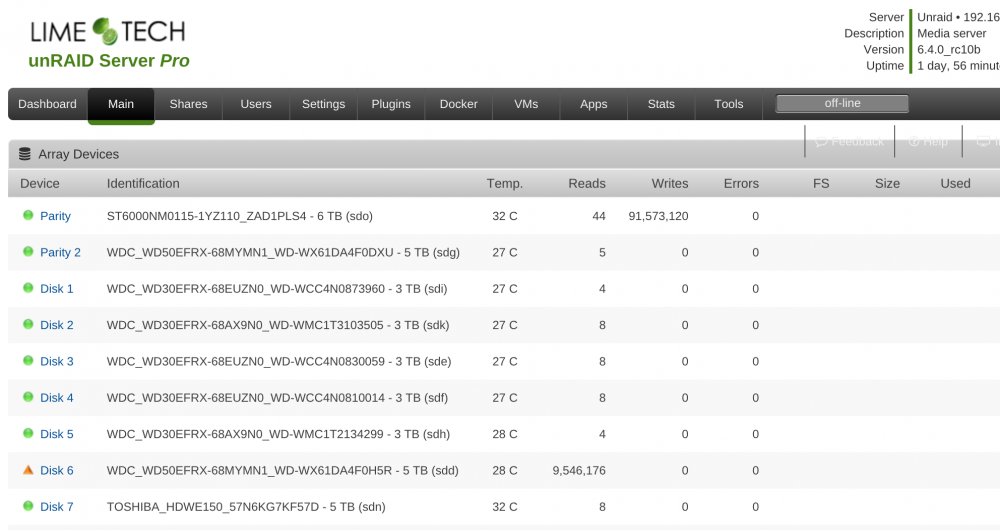The height and width of the screenshot is (530, 1000).
Task: Open the Disk 6 link
Action: click(57, 470)
